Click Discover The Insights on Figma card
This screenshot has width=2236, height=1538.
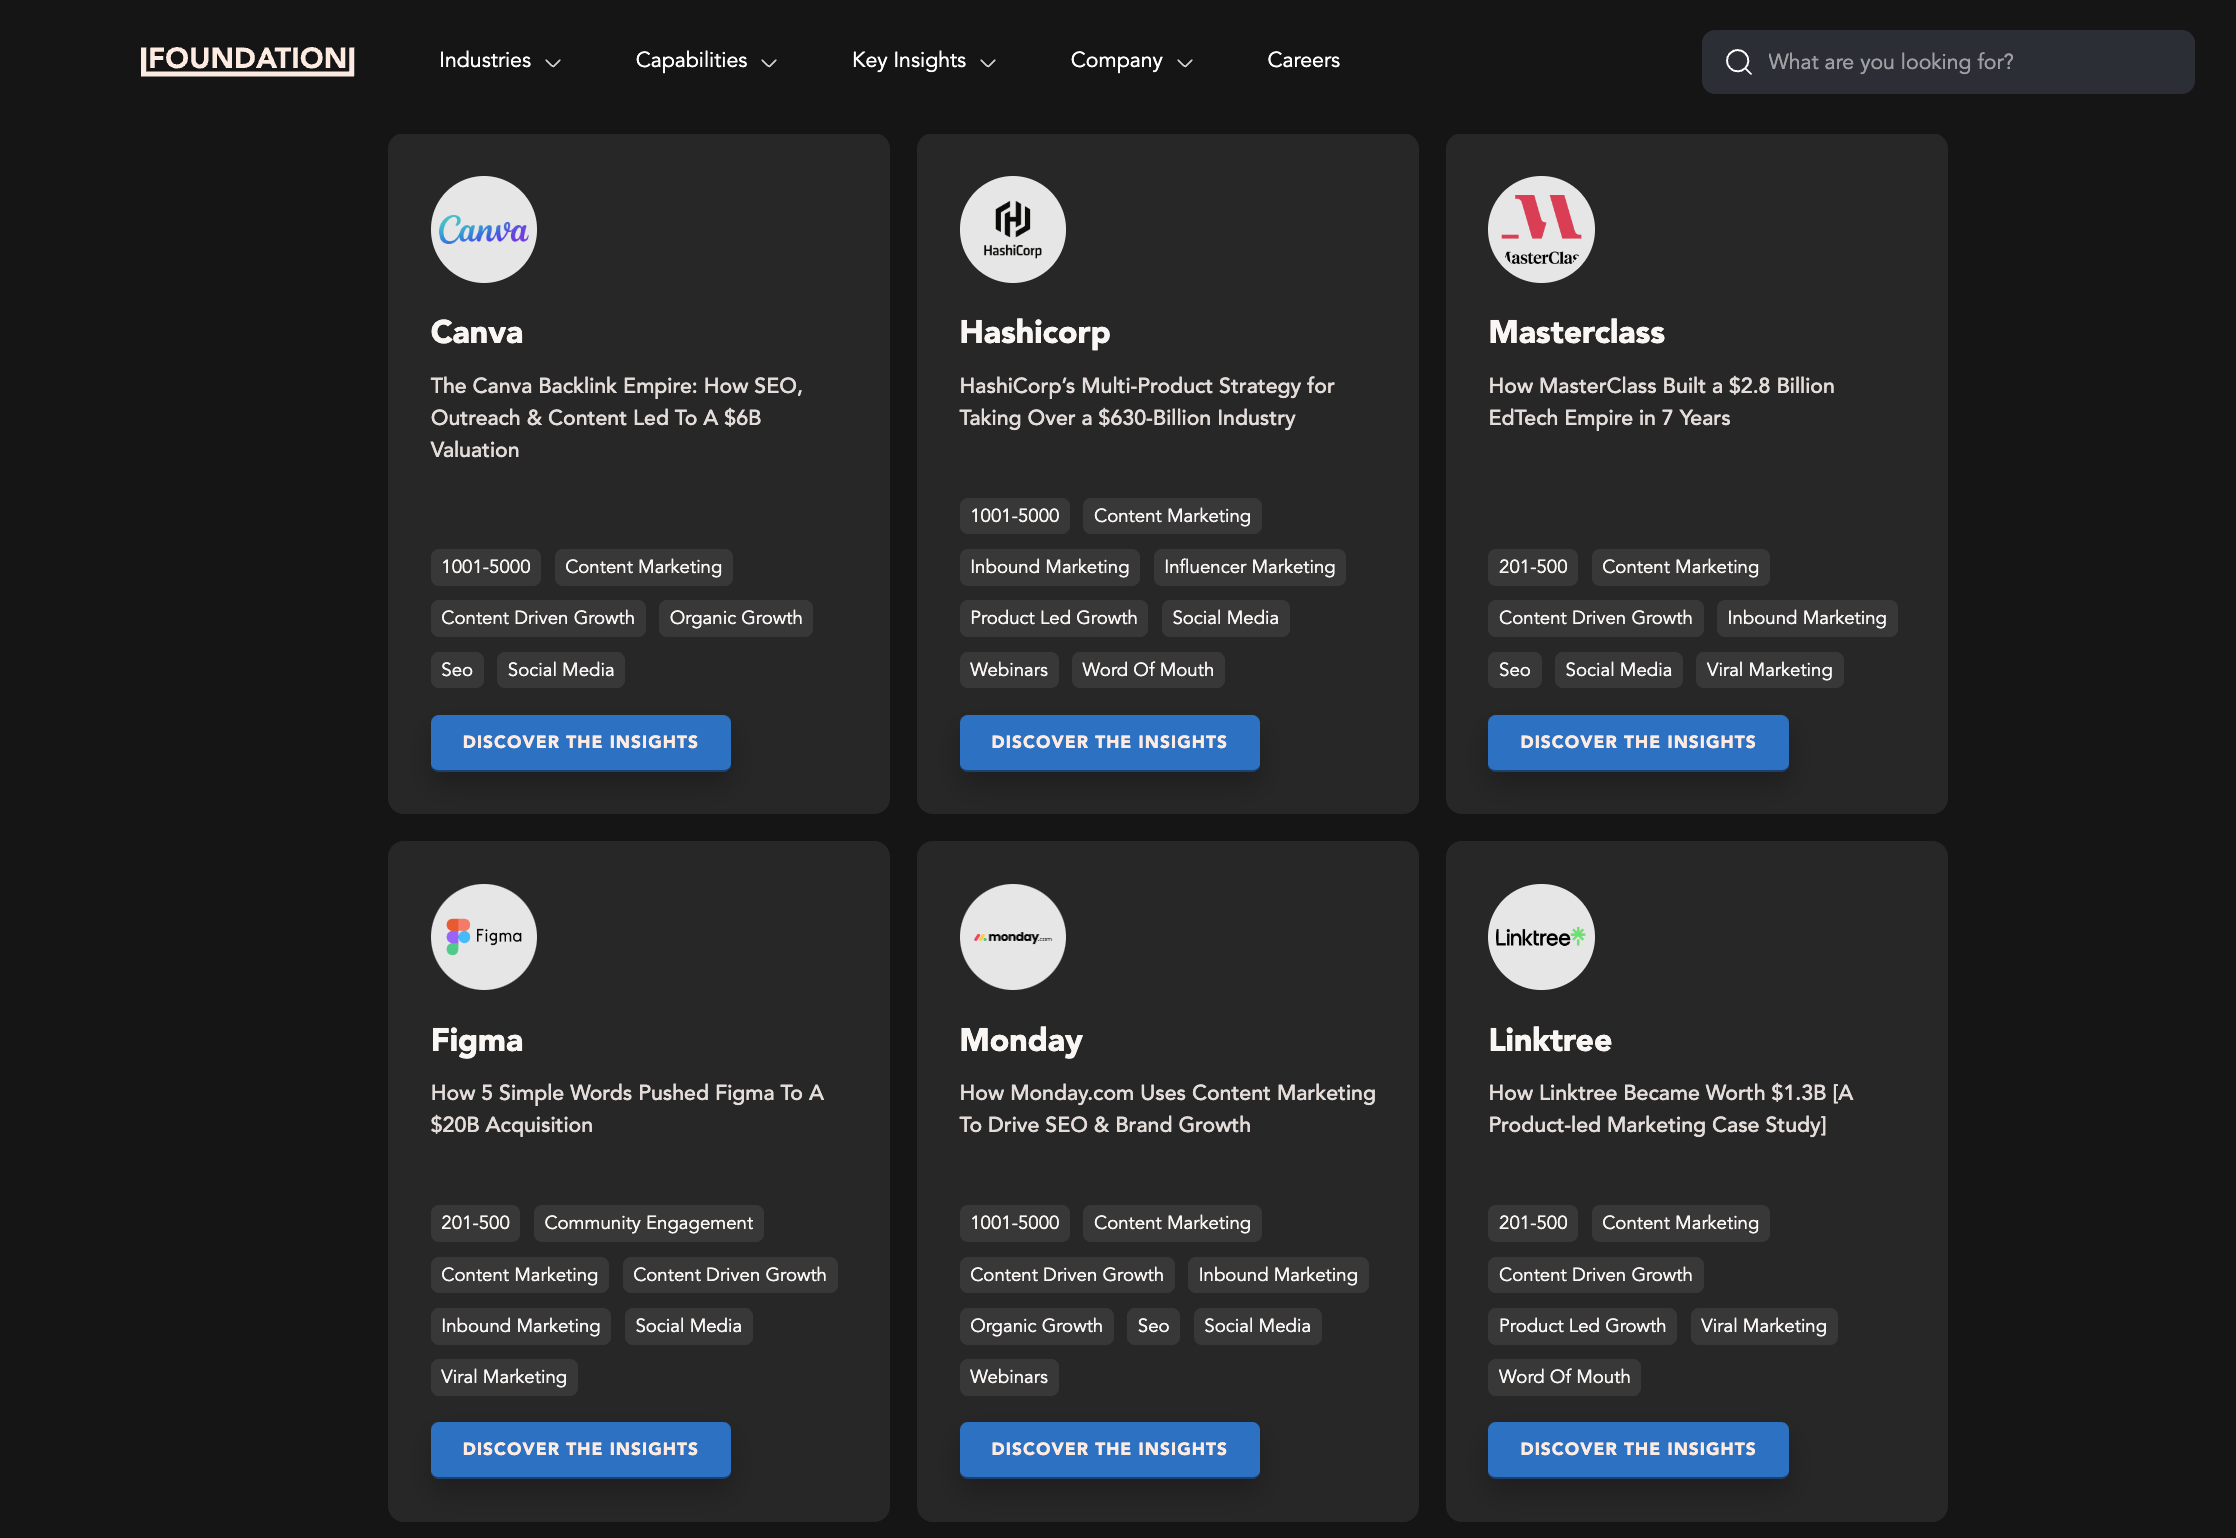[581, 1449]
